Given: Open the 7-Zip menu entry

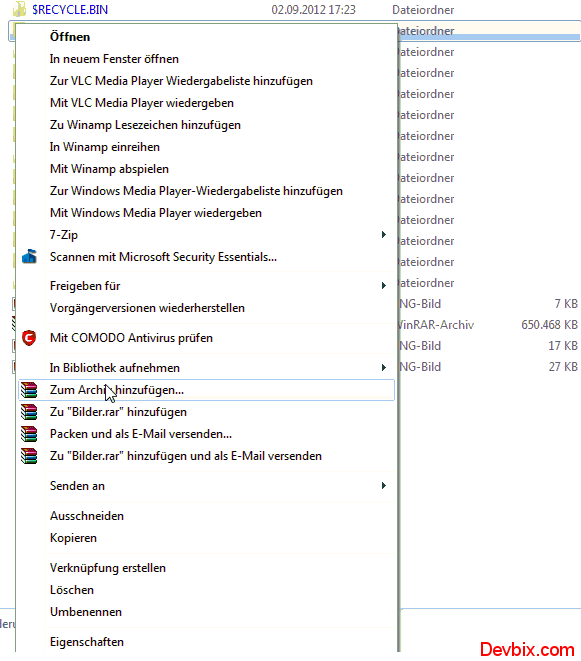Looking at the screenshot, I should [x=207, y=234].
